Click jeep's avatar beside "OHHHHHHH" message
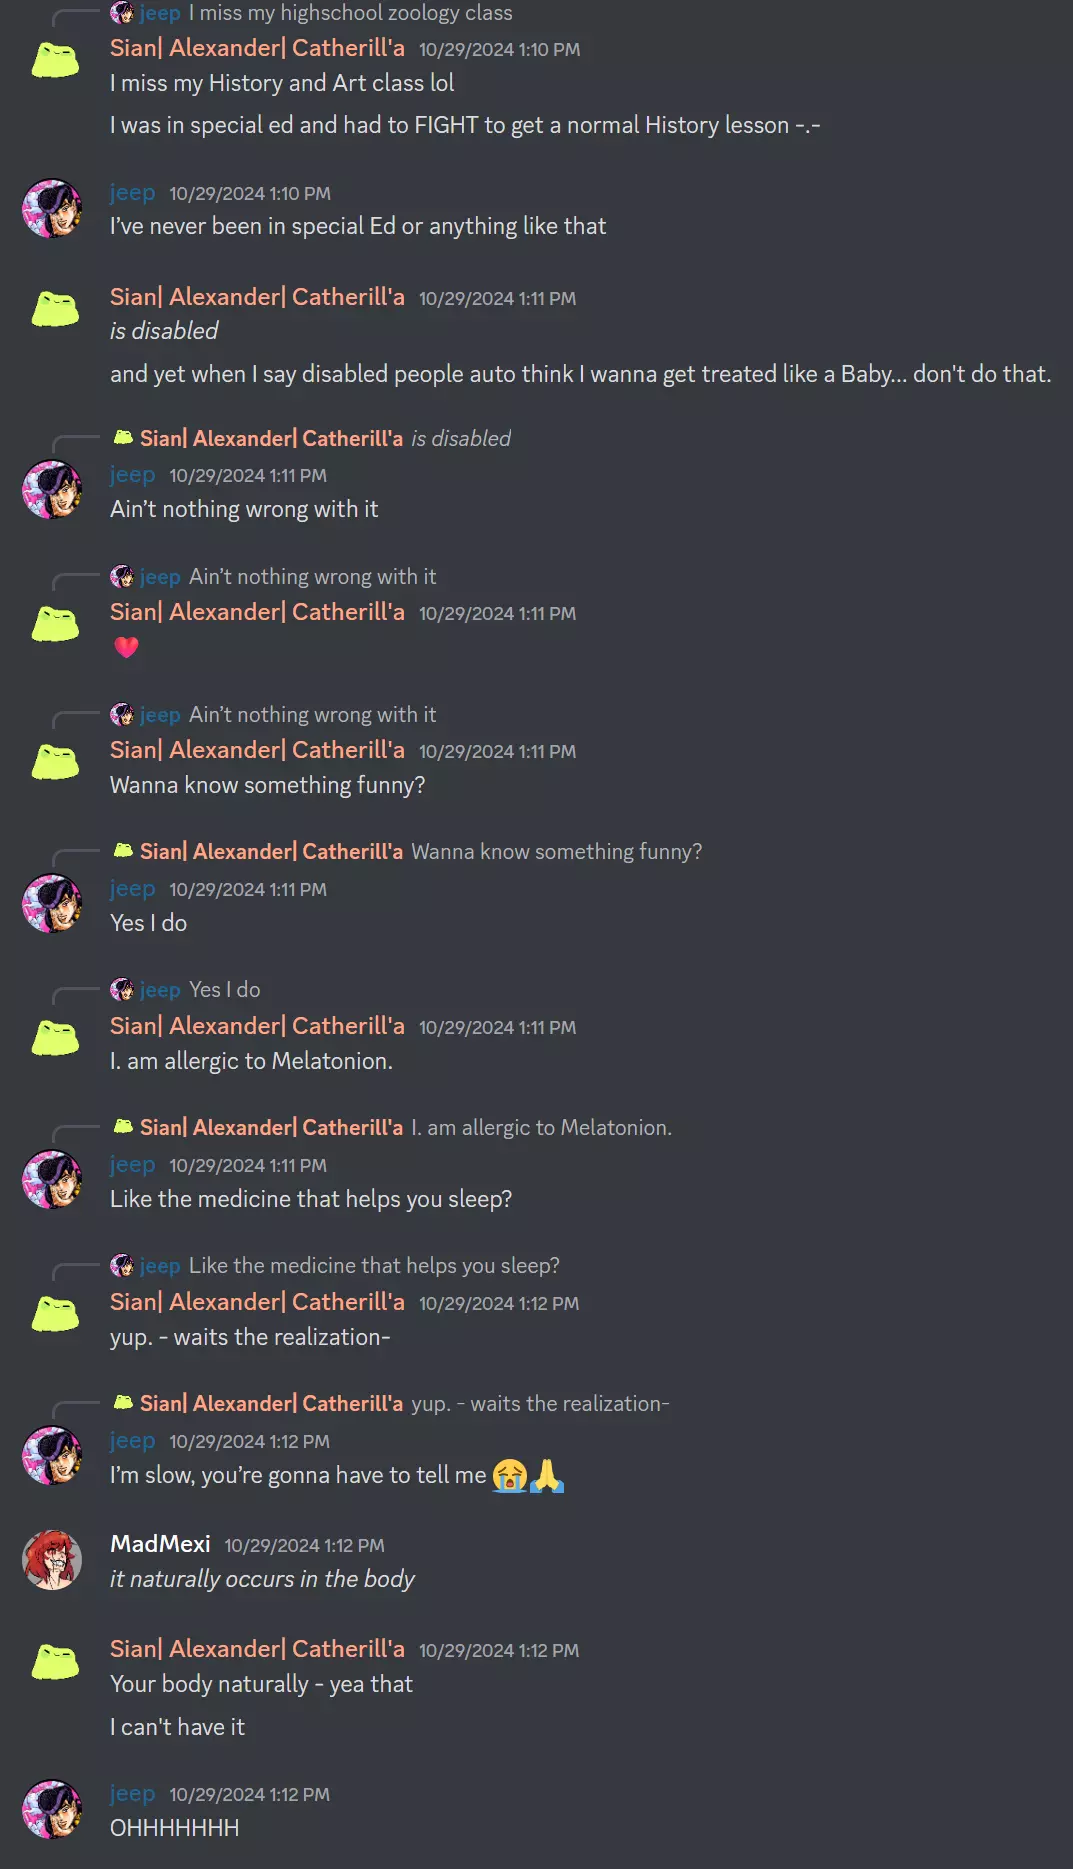This screenshot has height=1869, width=1073. [52, 1809]
